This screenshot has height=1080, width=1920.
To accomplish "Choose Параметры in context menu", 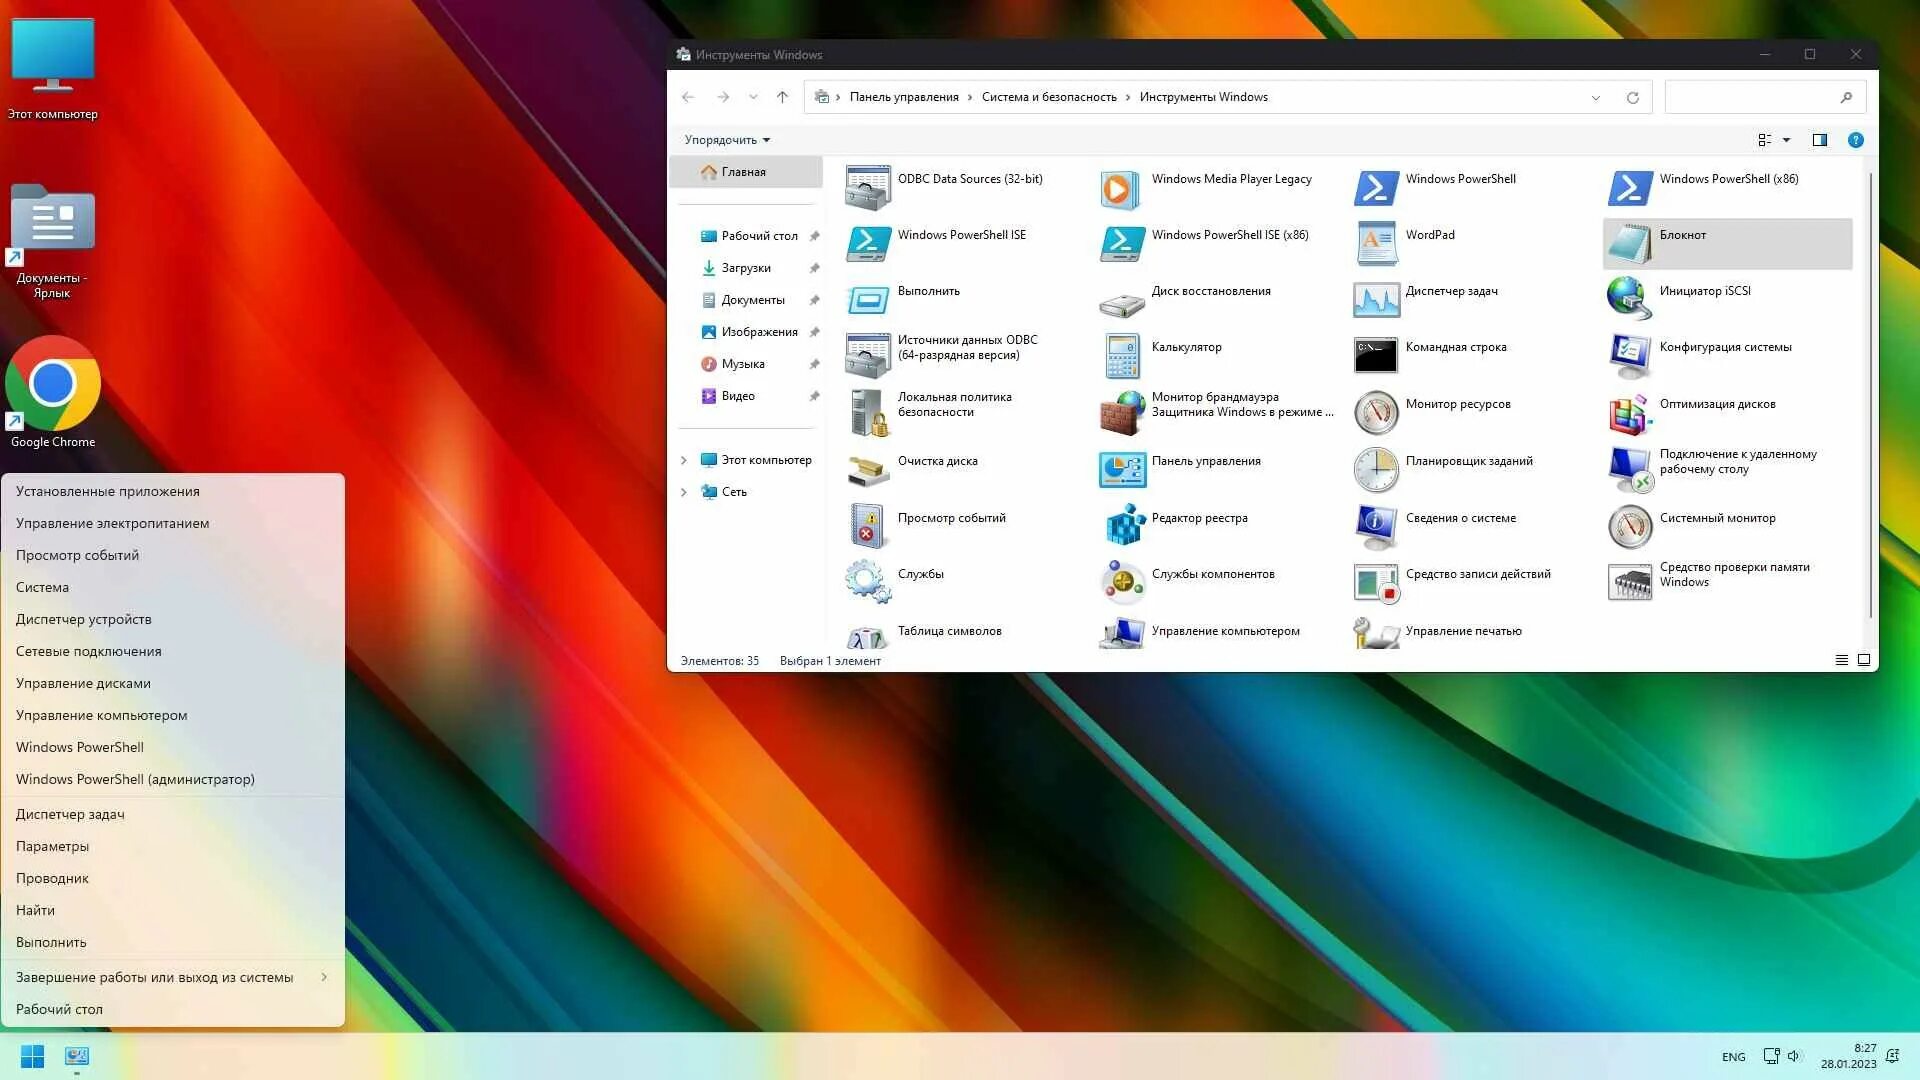I will coord(172,846).
